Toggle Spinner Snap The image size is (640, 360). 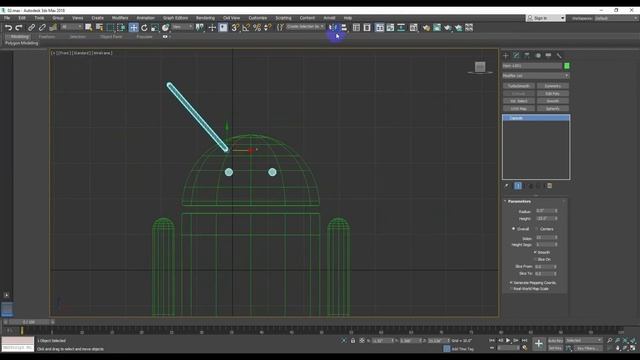[268, 27]
